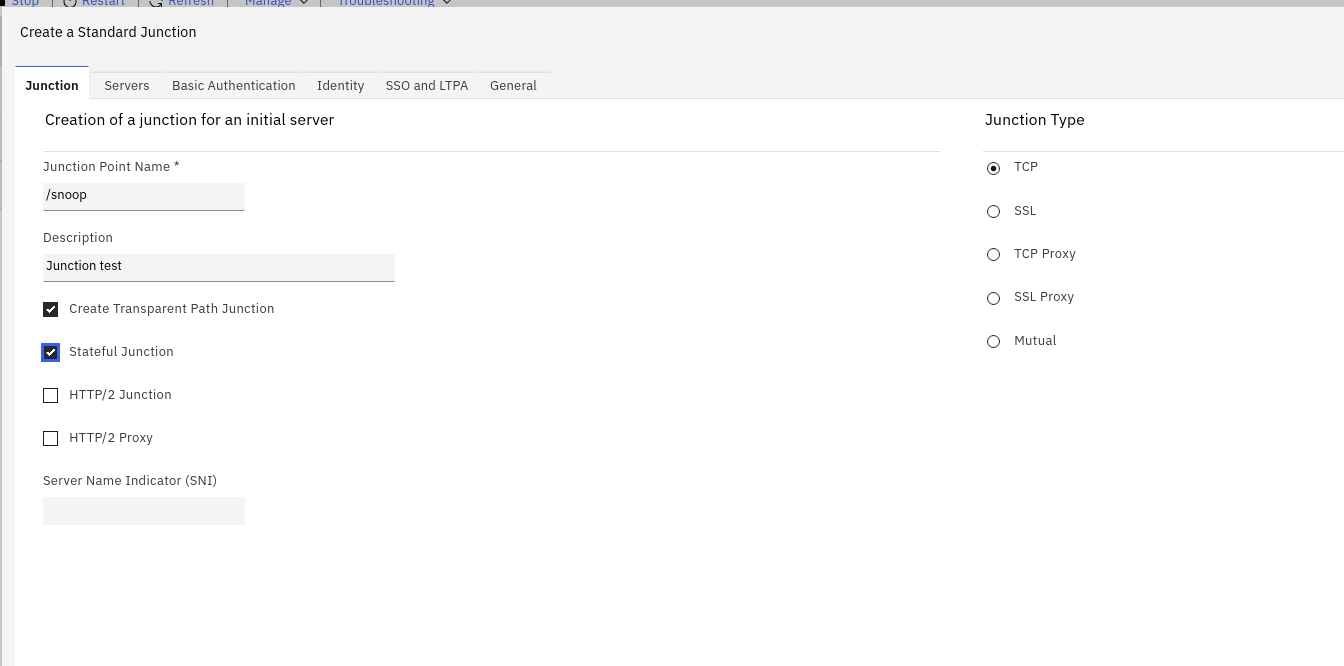Click the Junction Point Name field
This screenshot has height=666, width=1344.
[x=144, y=195]
